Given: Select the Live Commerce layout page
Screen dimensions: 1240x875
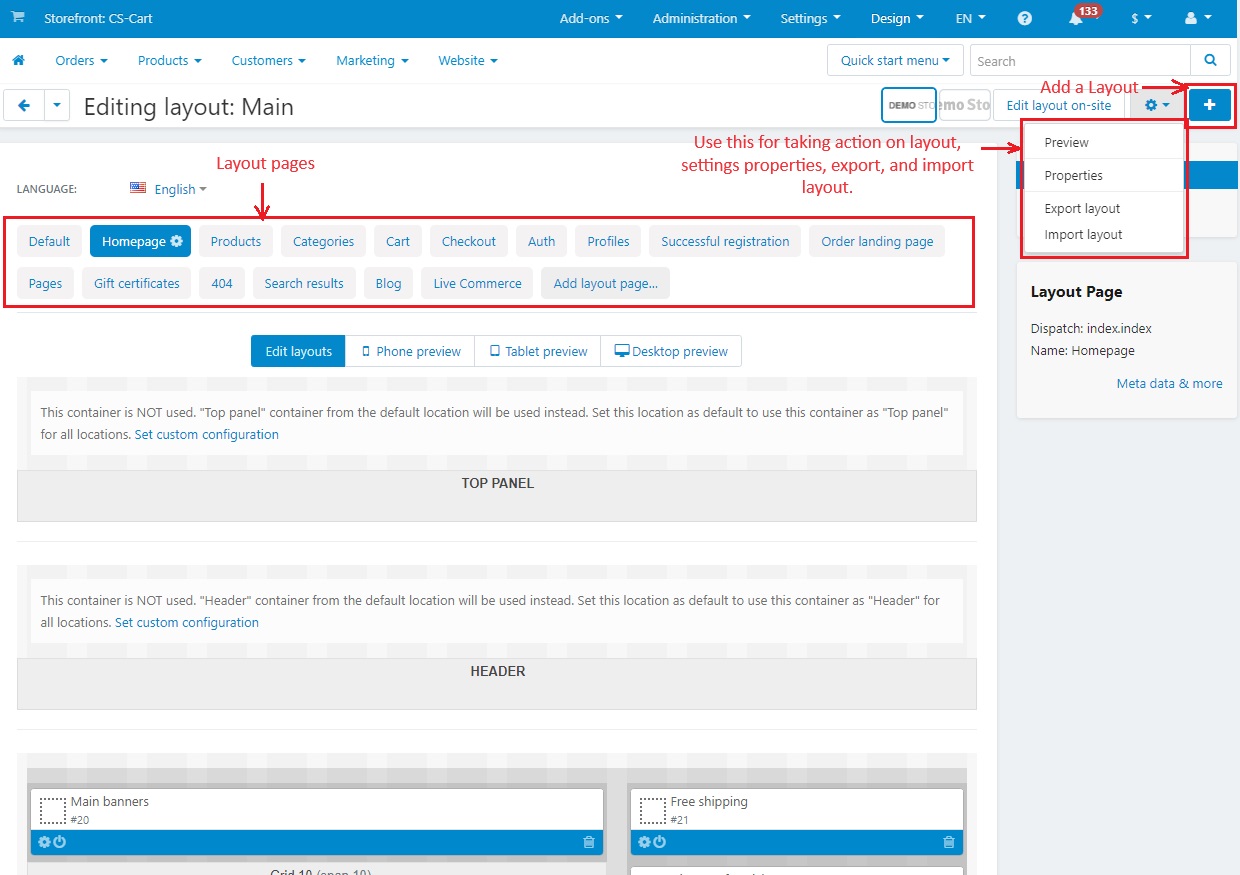Looking at the screenshot, I should point(477,283).
